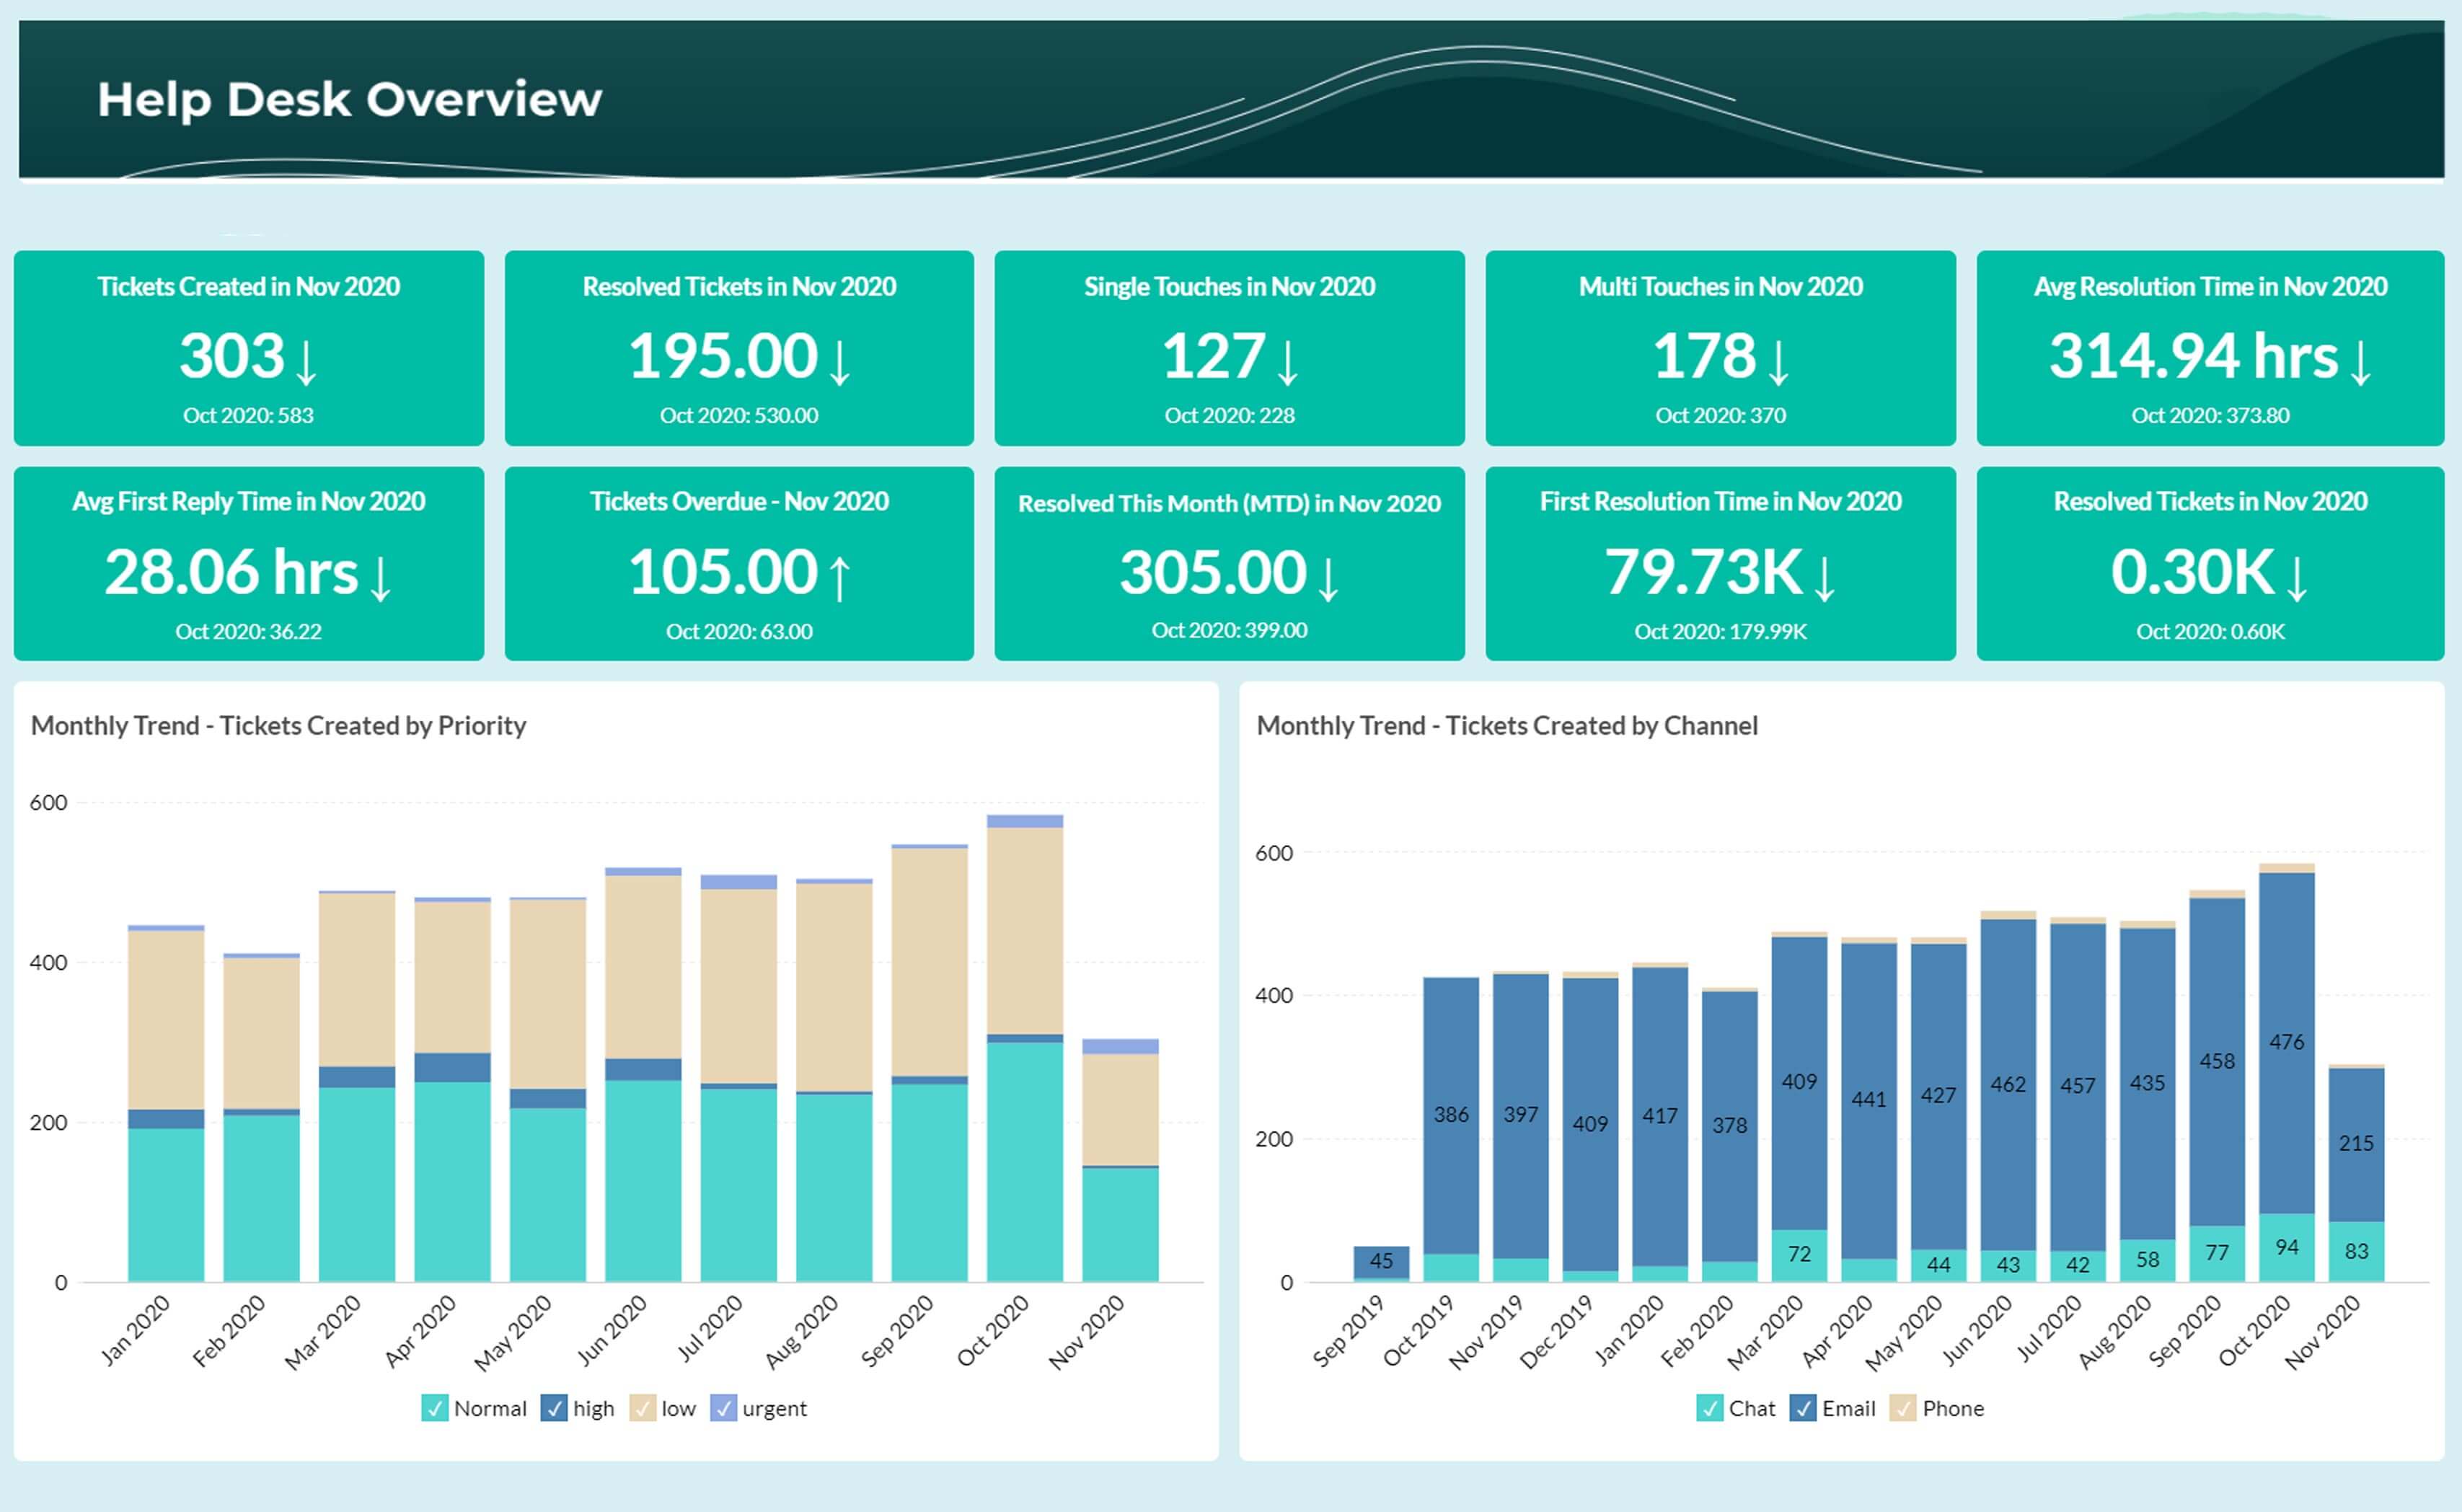Open the Single Touches in Nov 2020 widget

coord(1229,347)
